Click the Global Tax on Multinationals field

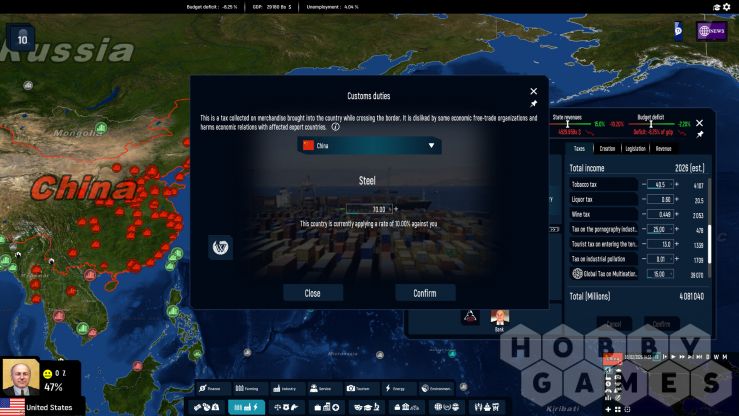(x=660, y=274)
